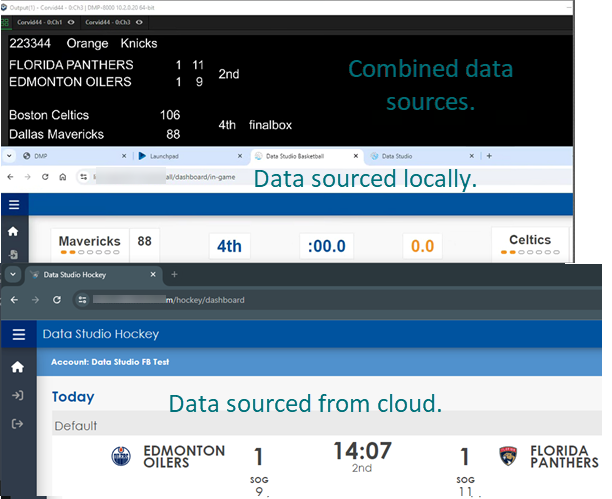
Task: Open a new tab in the hockey browser
Action: click(x=174, y=273)
